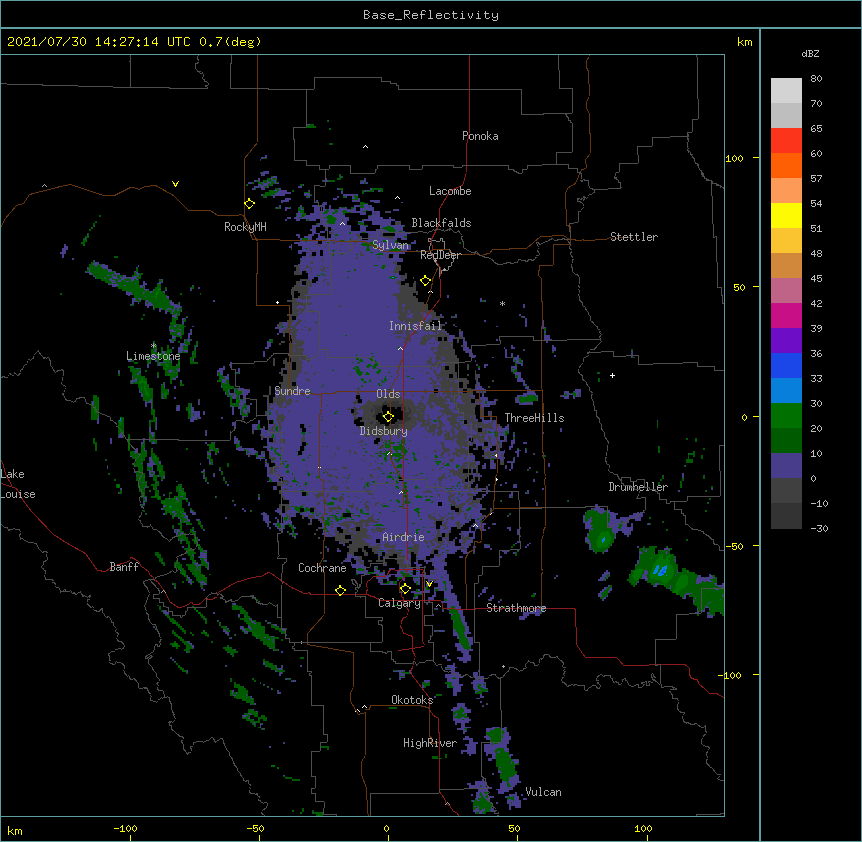
Task: Click the yellow diamond marker below Cochrane
Action: tap(340, 590)
